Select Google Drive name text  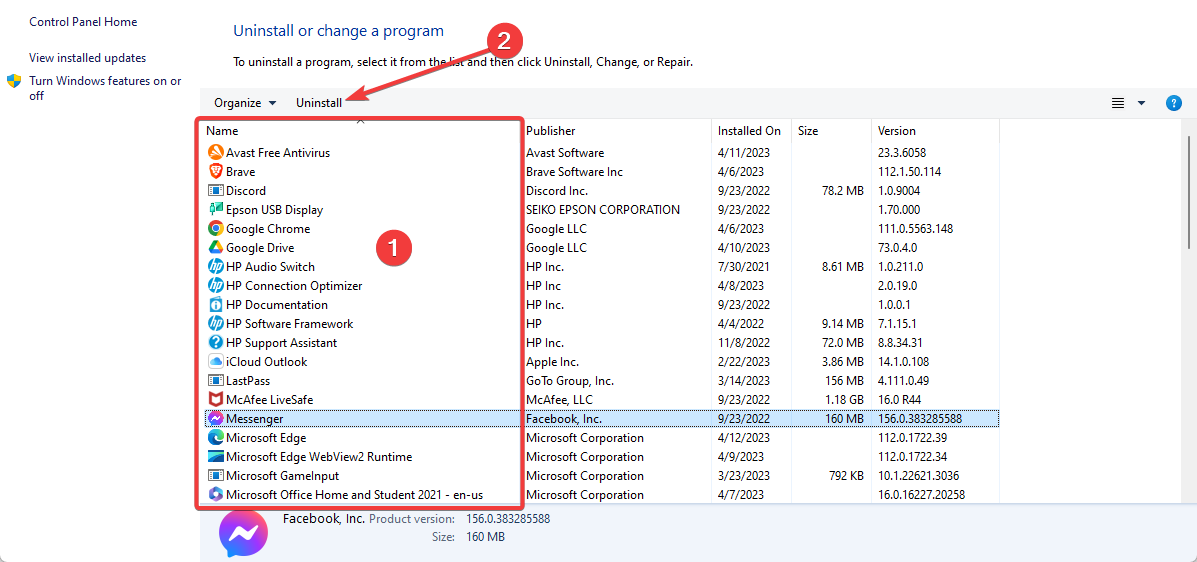260,247
